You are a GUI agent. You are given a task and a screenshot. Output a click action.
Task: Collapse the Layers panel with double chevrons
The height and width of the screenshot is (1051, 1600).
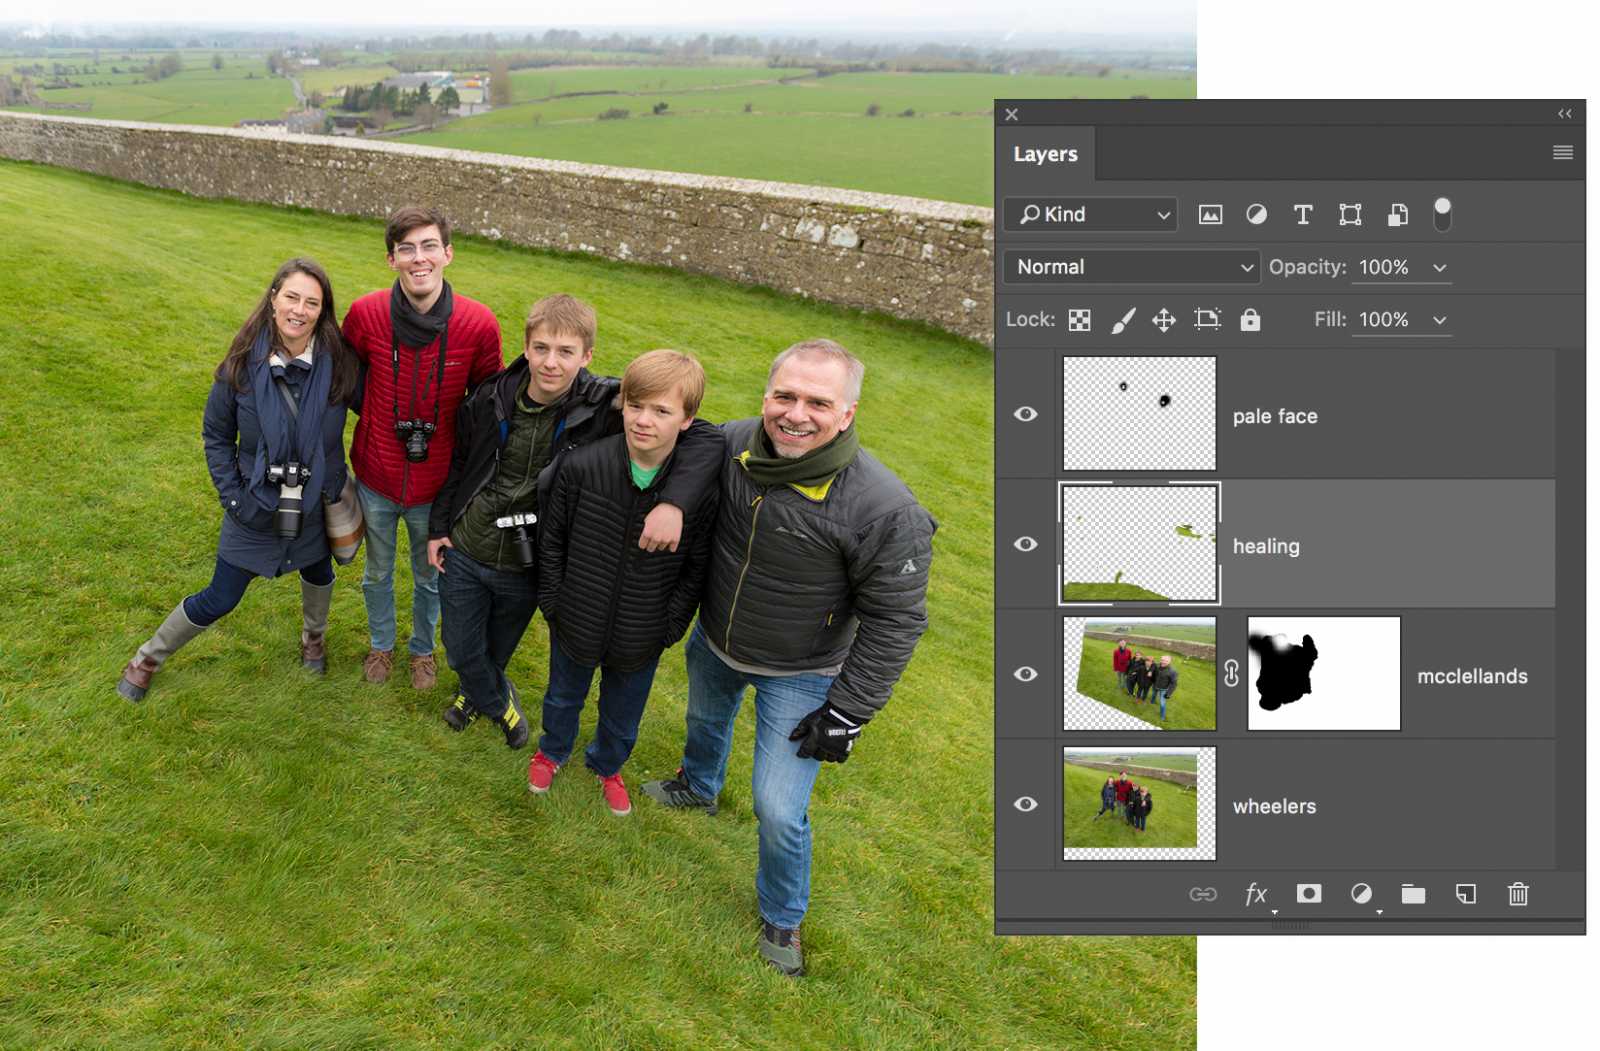click(1564, 113)
